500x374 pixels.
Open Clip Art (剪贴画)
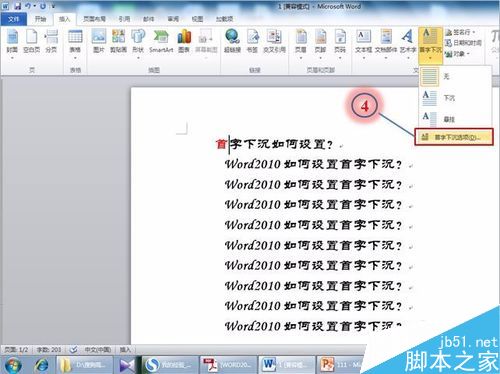118,41
